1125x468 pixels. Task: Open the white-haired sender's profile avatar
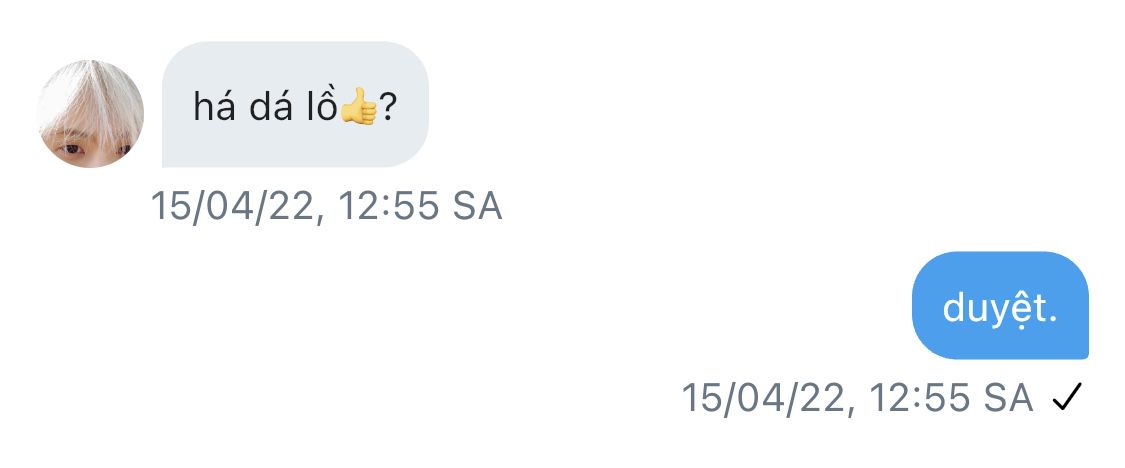click(90, 113)
